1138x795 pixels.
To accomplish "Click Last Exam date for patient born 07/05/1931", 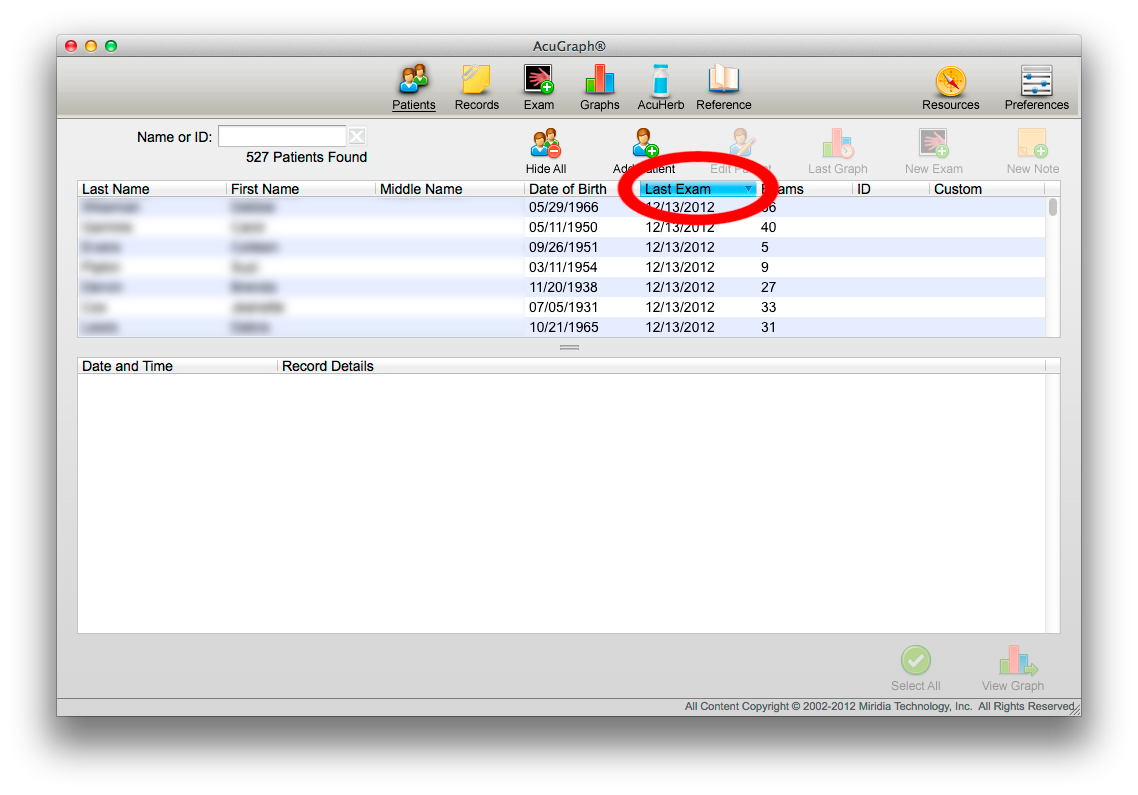I will click(x=680, y=307).
